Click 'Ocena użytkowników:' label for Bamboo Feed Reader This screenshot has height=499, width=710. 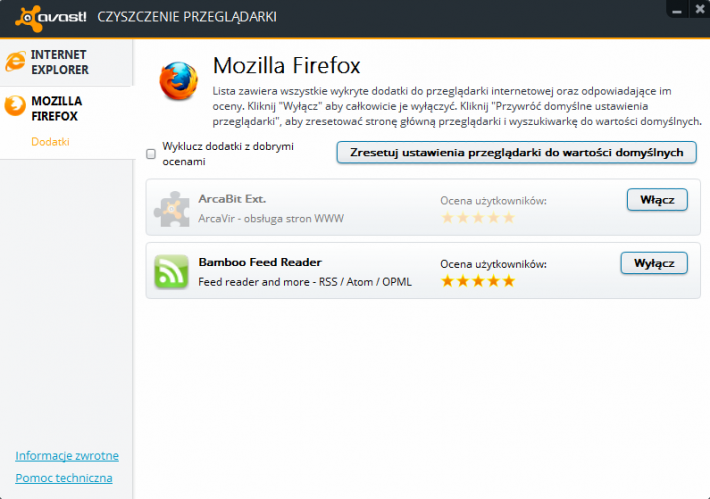pyautogui.click(x=494, y=264)
